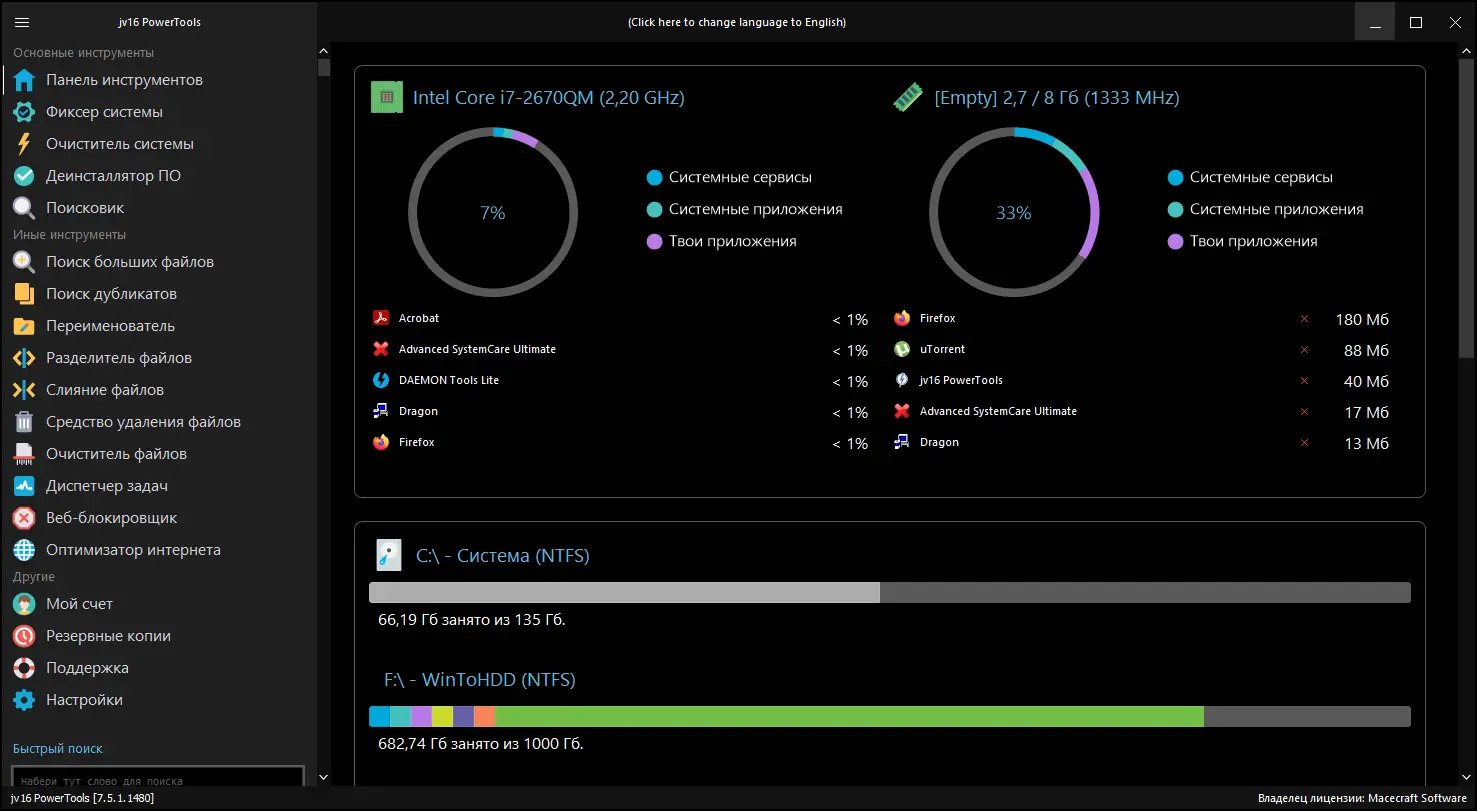
Task: Click the yellow icon for Поиск дубликатов
Action: [x=25, y=294]
